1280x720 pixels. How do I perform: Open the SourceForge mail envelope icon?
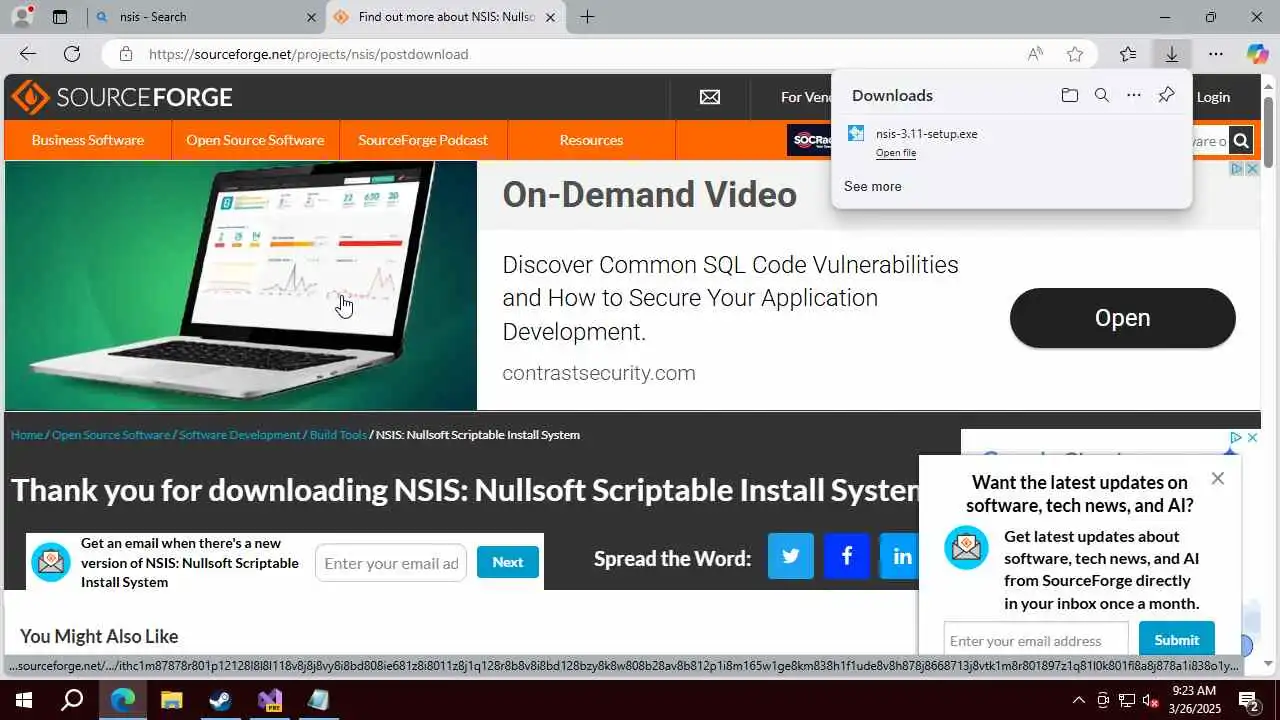point(710,97)
